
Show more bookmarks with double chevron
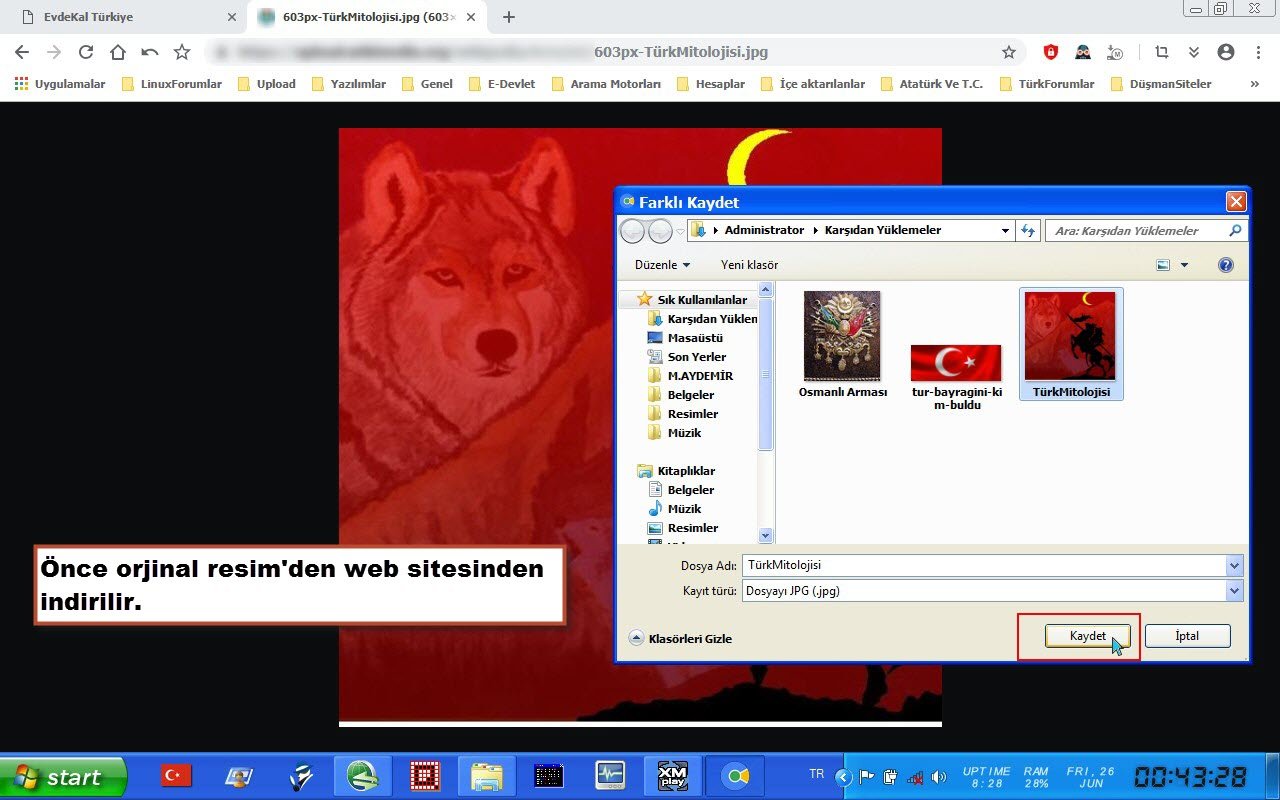click(1257, 84)
